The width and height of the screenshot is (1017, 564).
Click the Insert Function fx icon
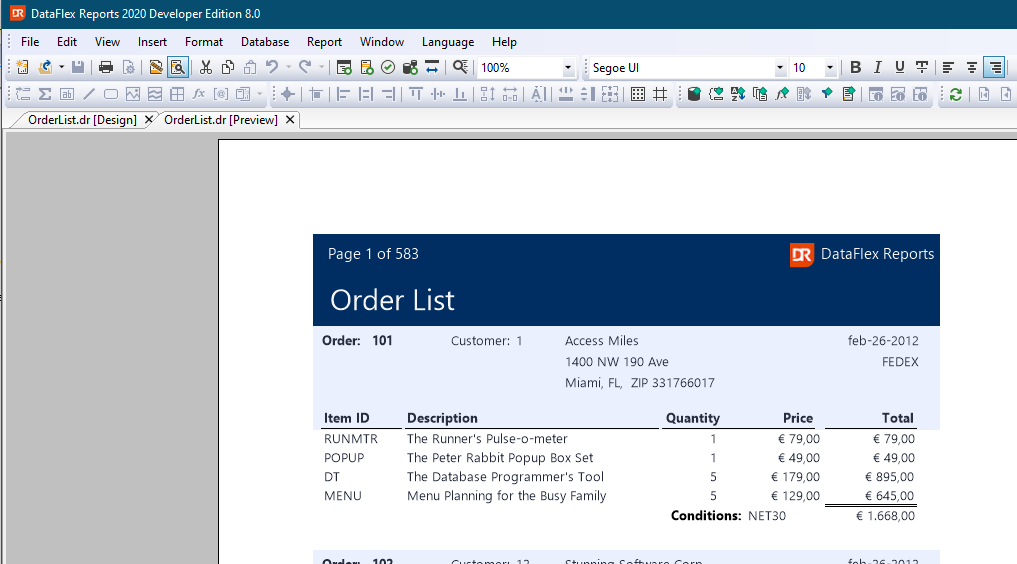tap(199, 95)
